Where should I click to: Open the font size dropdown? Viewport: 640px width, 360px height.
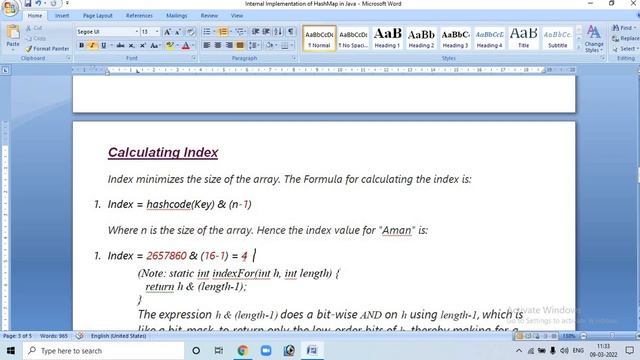pos(157,32)
